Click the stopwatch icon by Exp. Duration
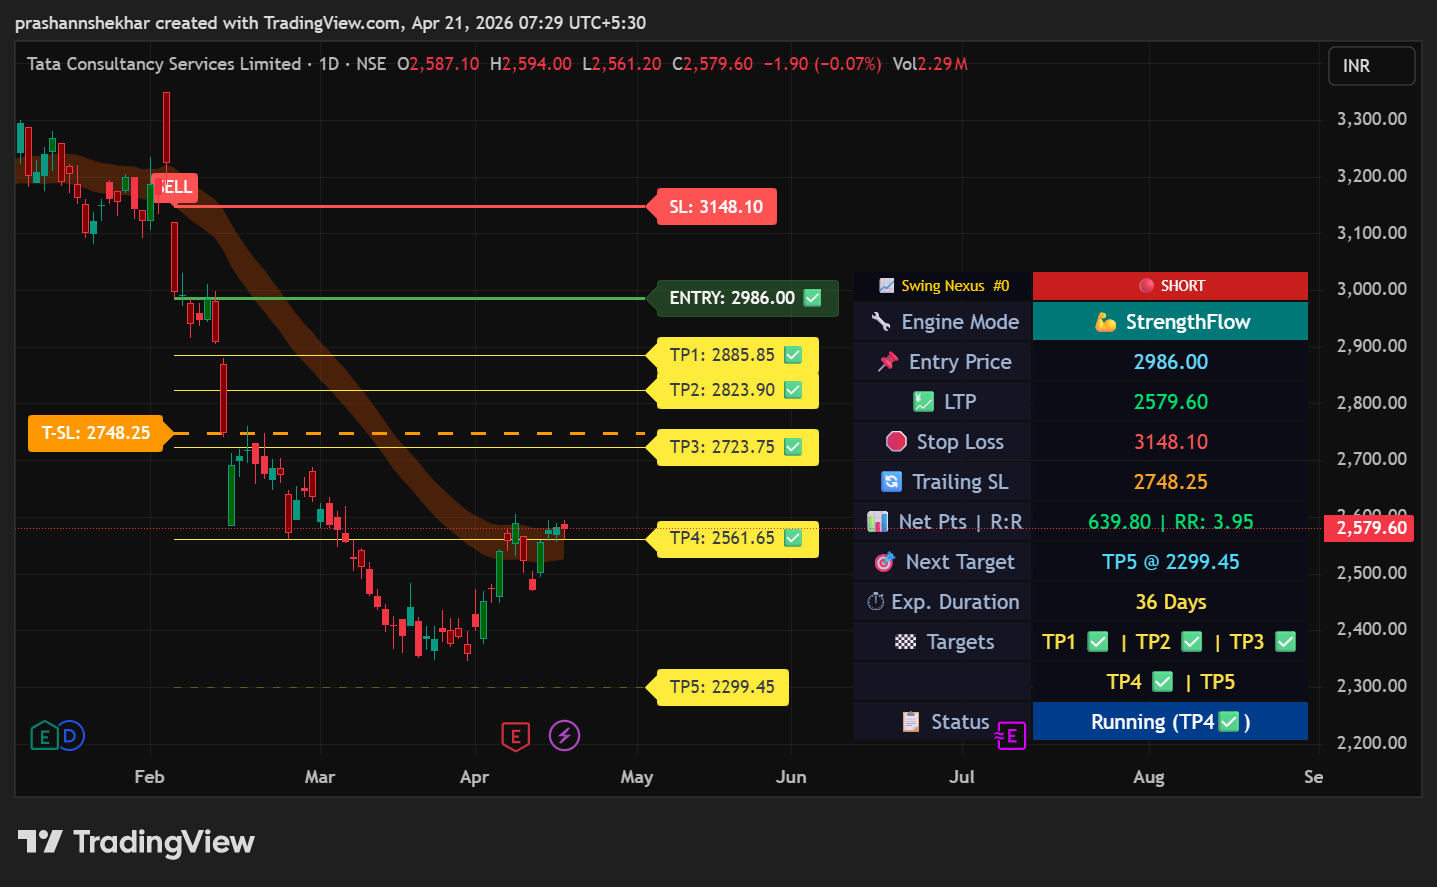 point(875,601)
